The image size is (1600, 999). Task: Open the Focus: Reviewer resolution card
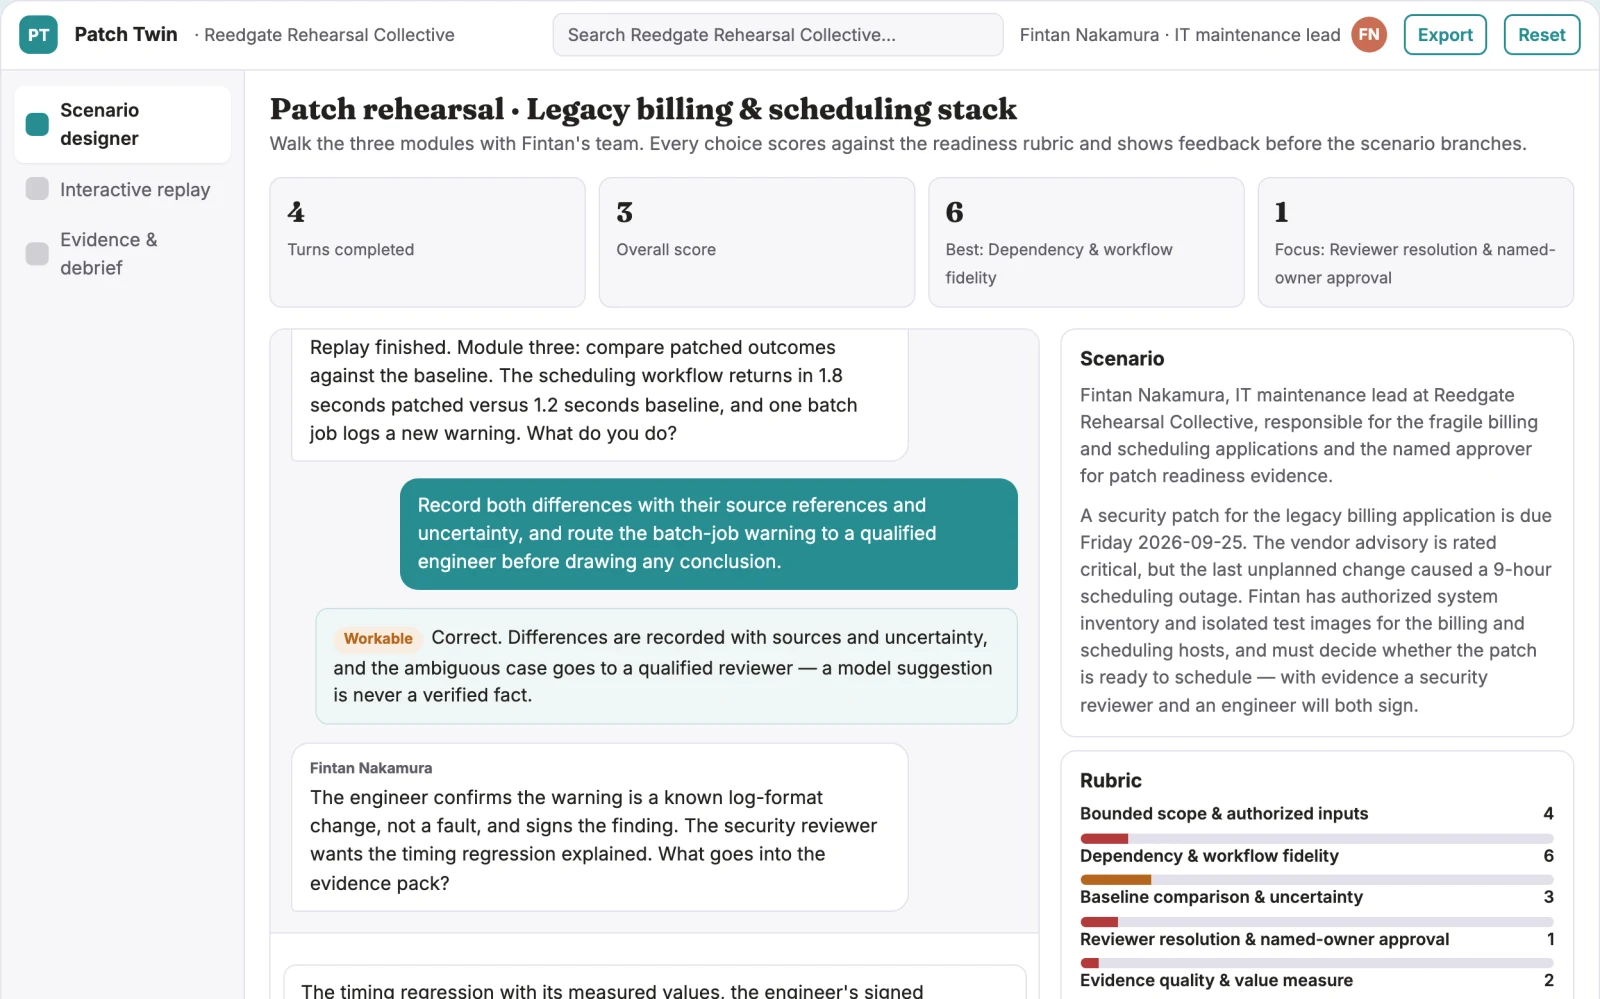pyautogui.click(x=1415, y=242)
